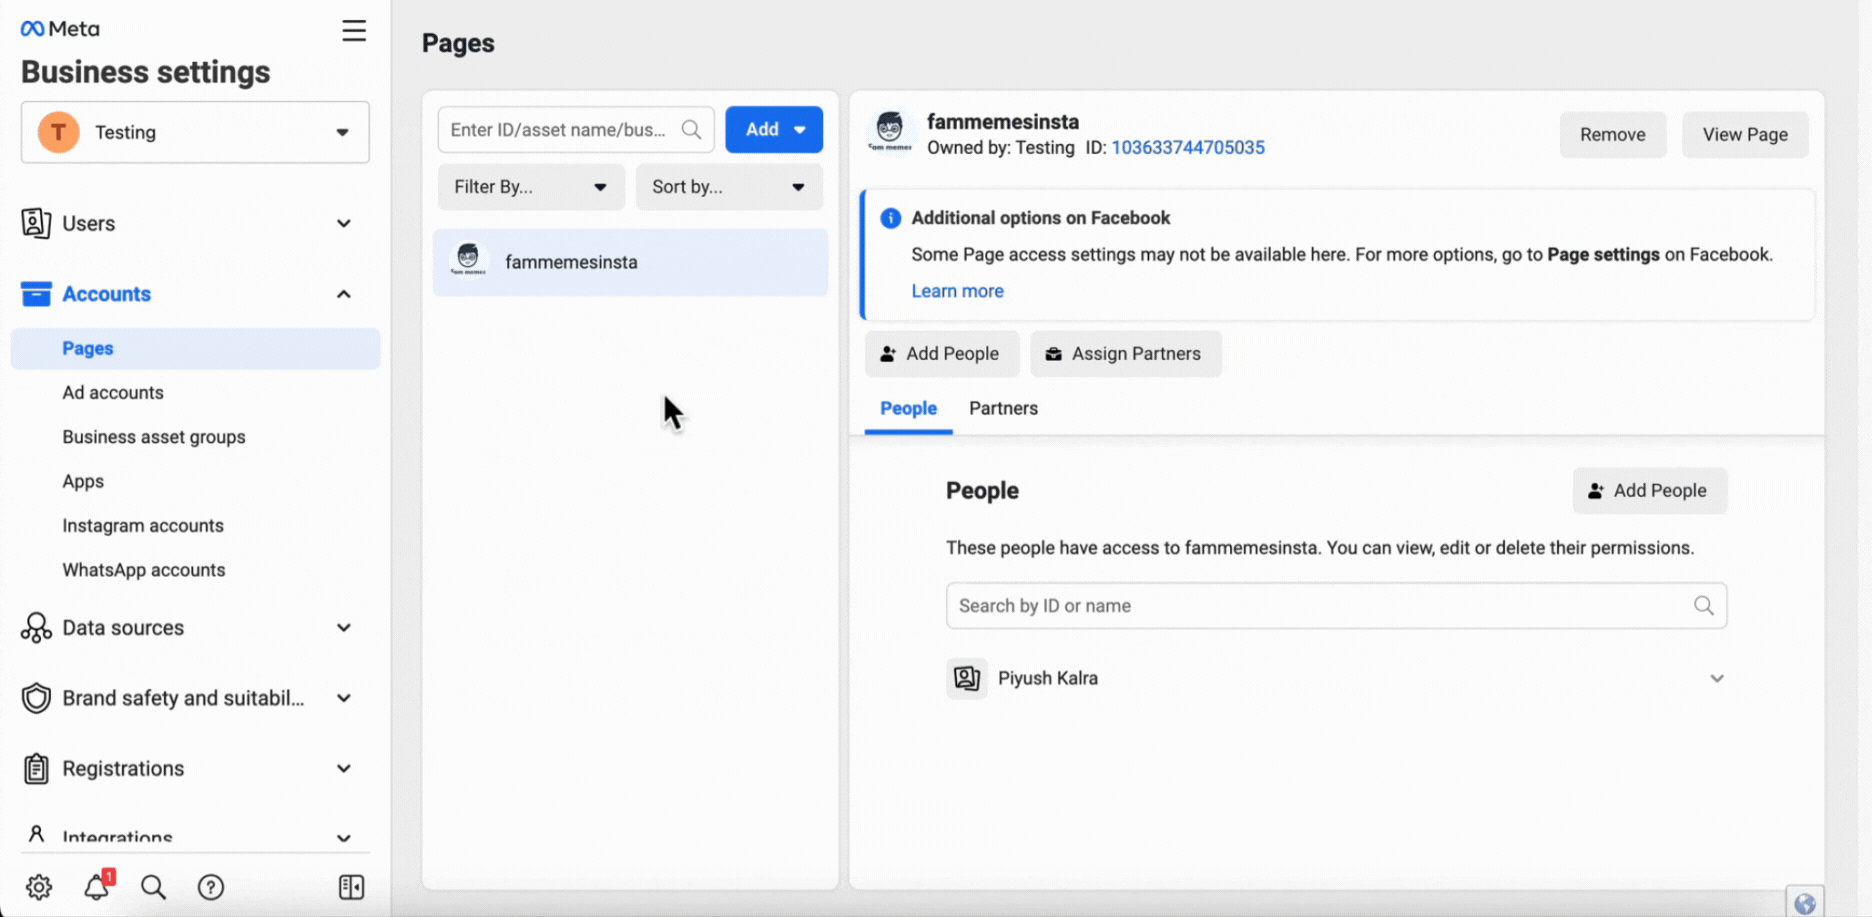The width and height of the screenshot is (1872, 917).
Task: Click the info icon in the notice
Action: [x=890, y=218]
